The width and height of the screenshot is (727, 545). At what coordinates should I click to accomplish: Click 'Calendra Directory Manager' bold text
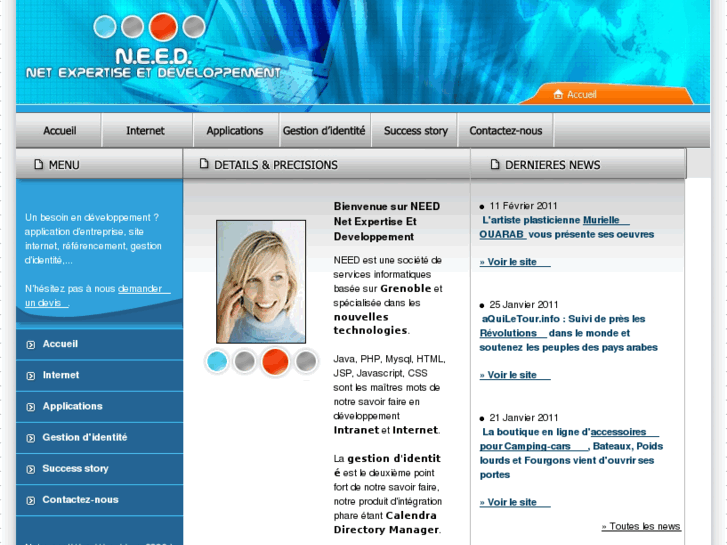[x=386, y=523]
